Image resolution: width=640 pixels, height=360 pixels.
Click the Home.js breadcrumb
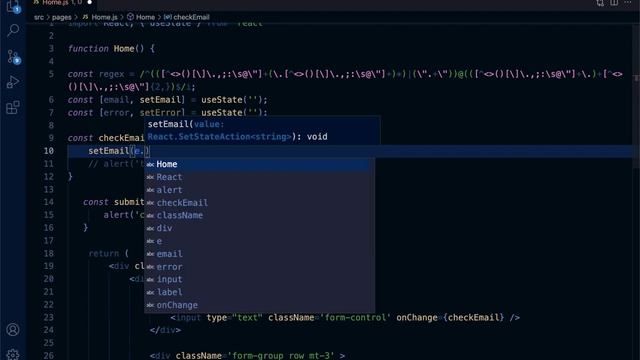tap(100, 17)
